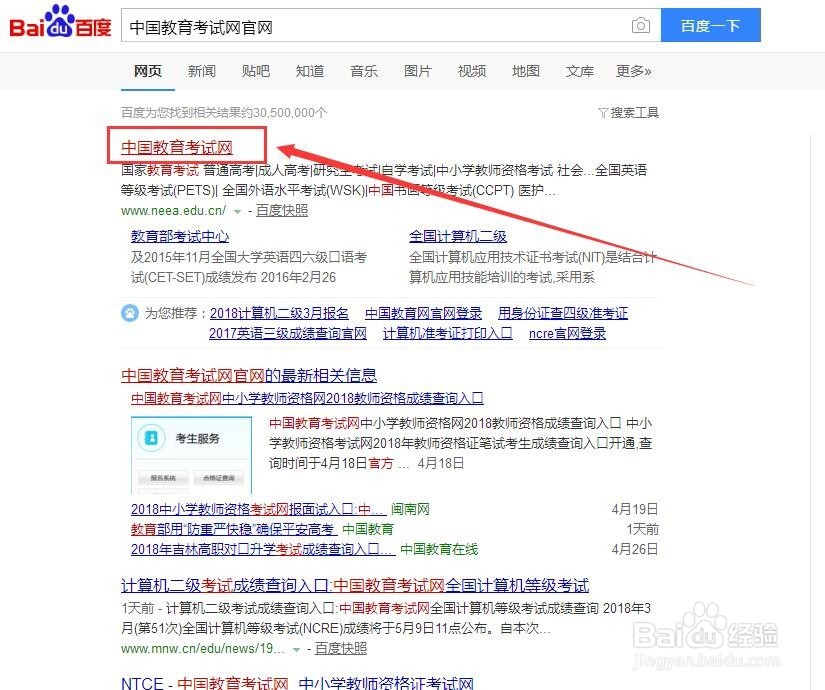Click recommended 用身份证查四级准考证 link

pos(563,314)
